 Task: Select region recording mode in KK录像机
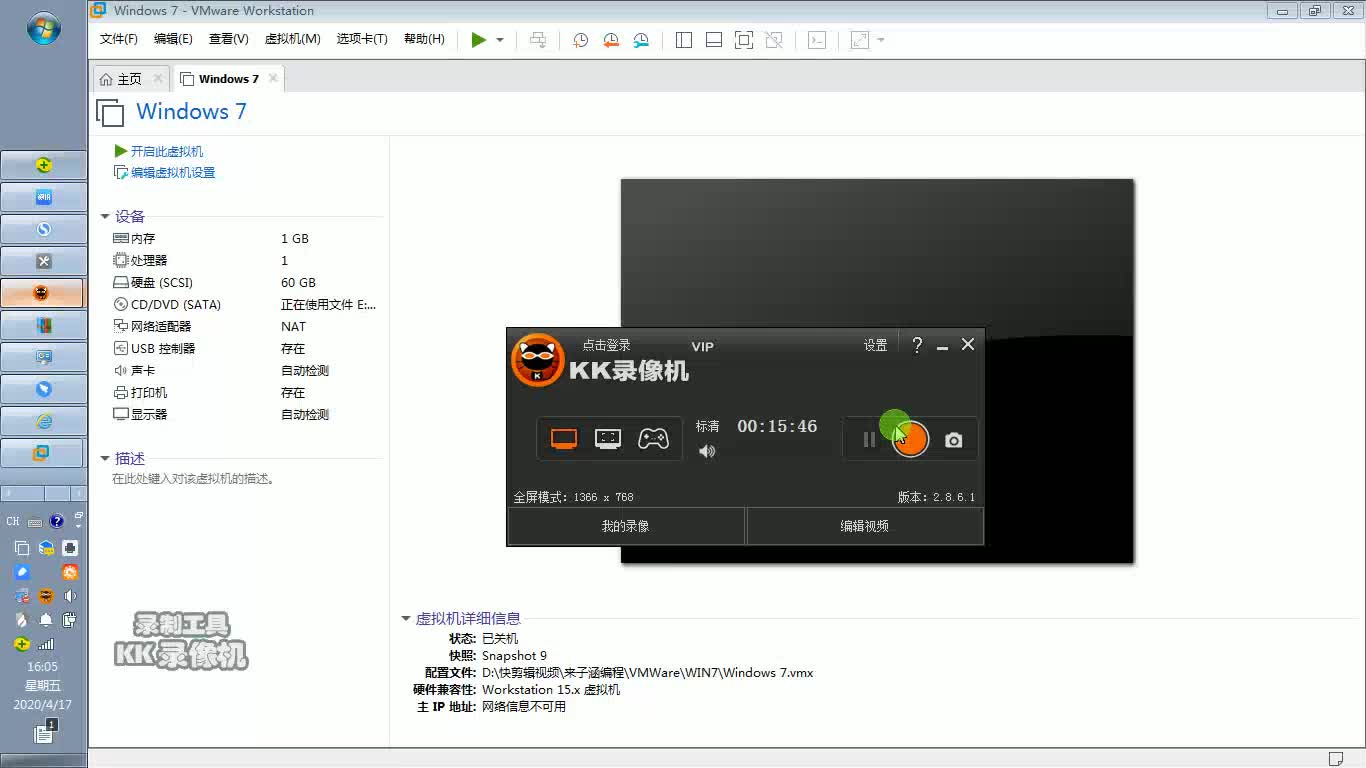pos(608,439)
